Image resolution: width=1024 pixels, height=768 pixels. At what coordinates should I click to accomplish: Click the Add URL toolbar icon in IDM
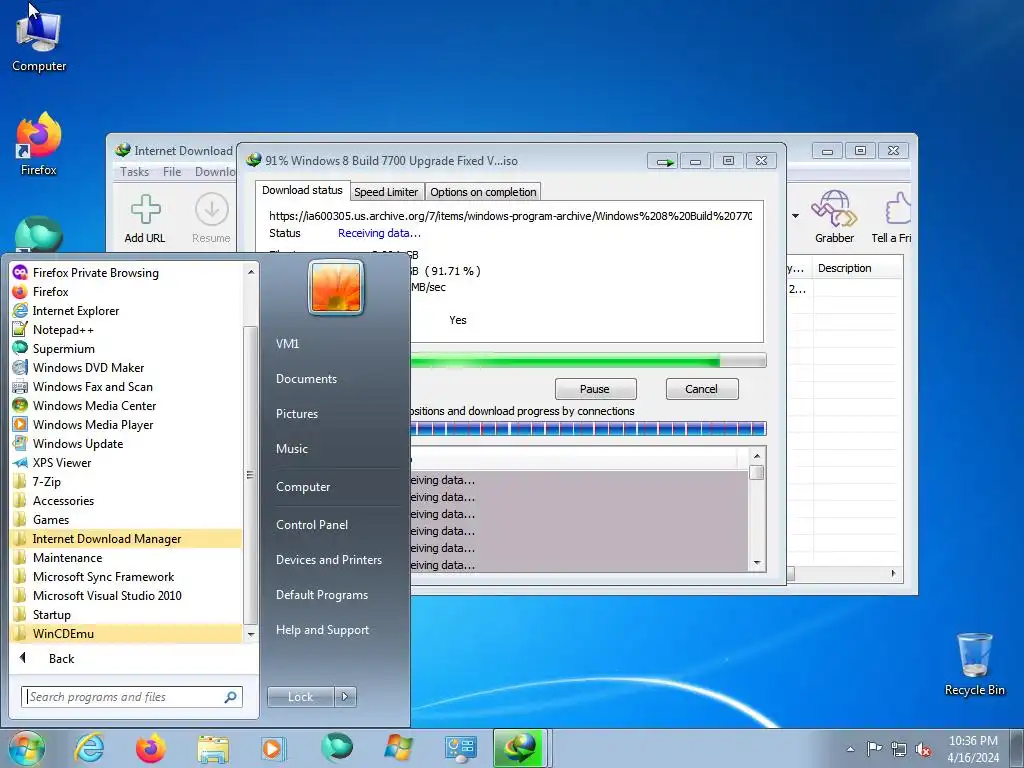tap(145, 219)
